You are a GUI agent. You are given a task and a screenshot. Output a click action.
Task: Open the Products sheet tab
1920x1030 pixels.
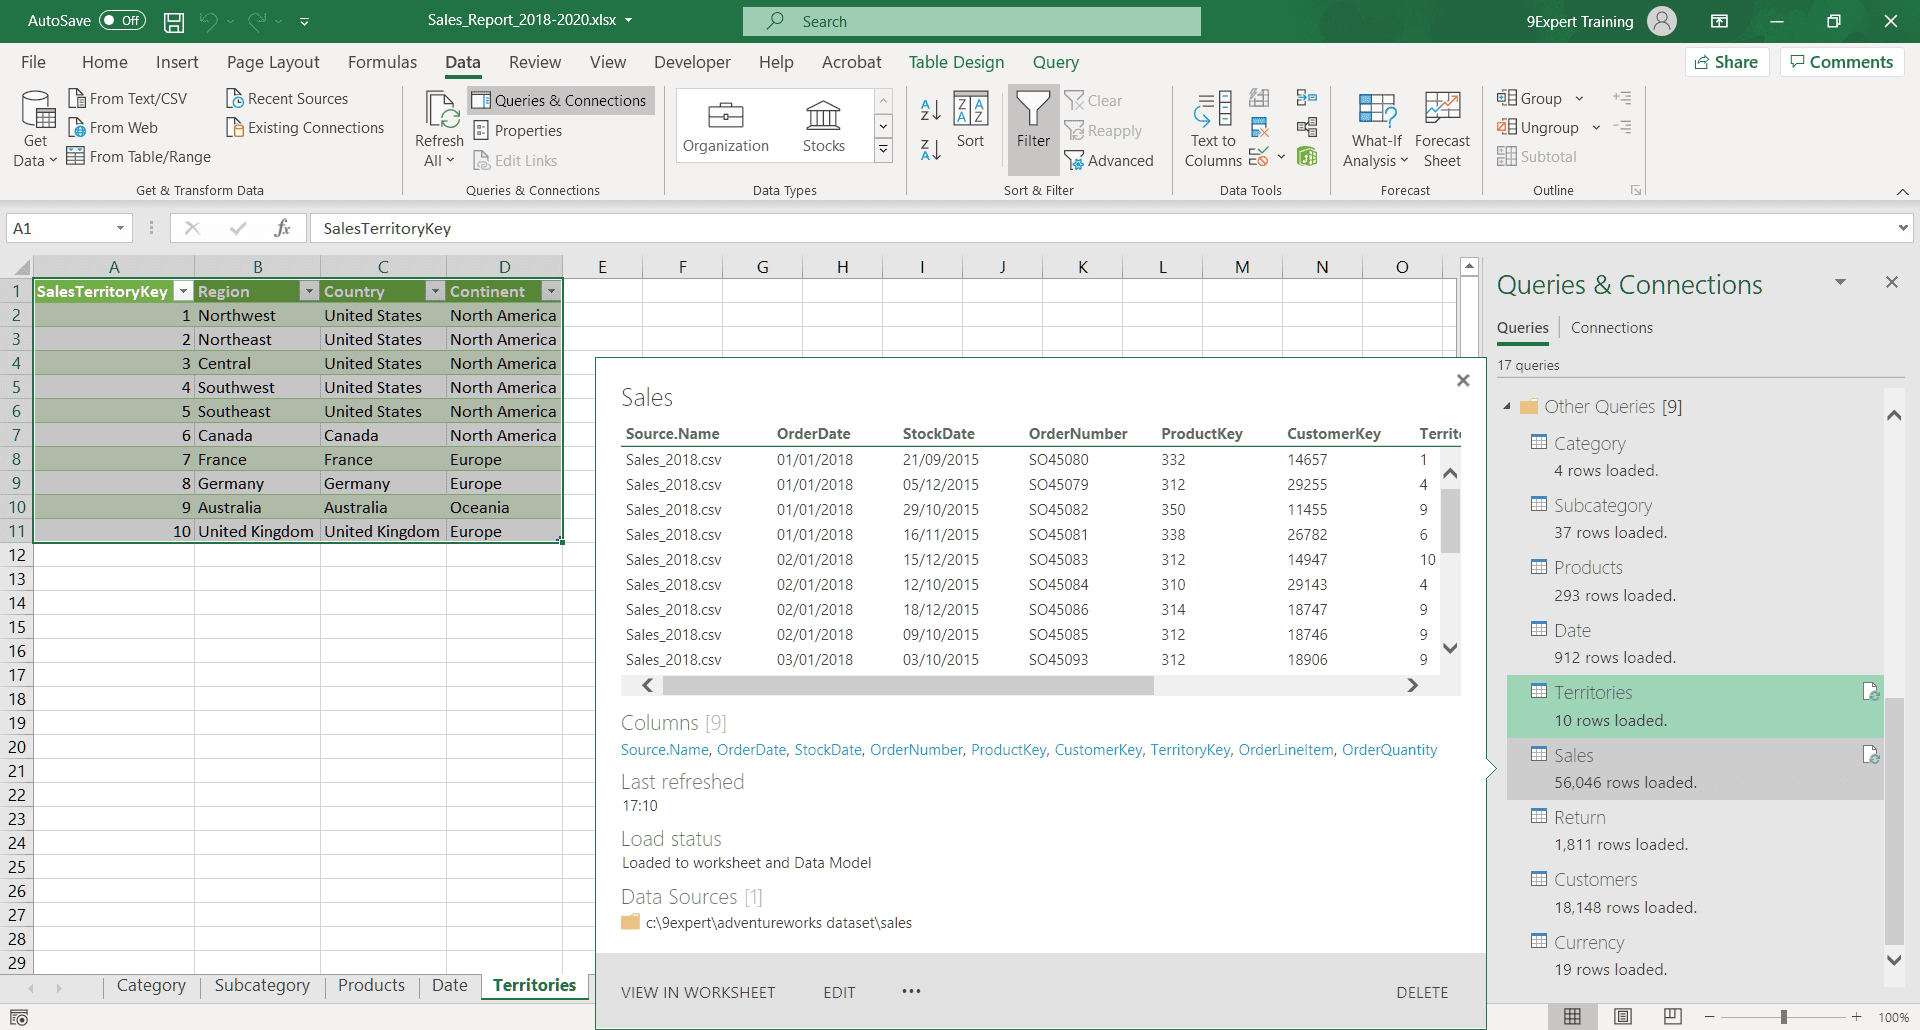(371, 985)
